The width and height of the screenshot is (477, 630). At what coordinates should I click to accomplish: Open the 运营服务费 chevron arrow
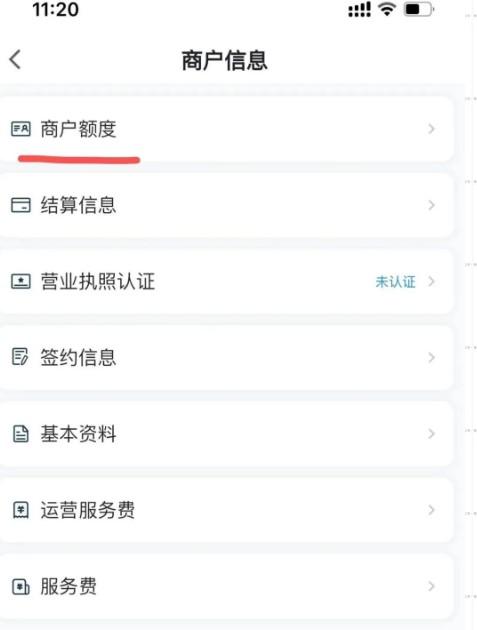coord(432,510)
